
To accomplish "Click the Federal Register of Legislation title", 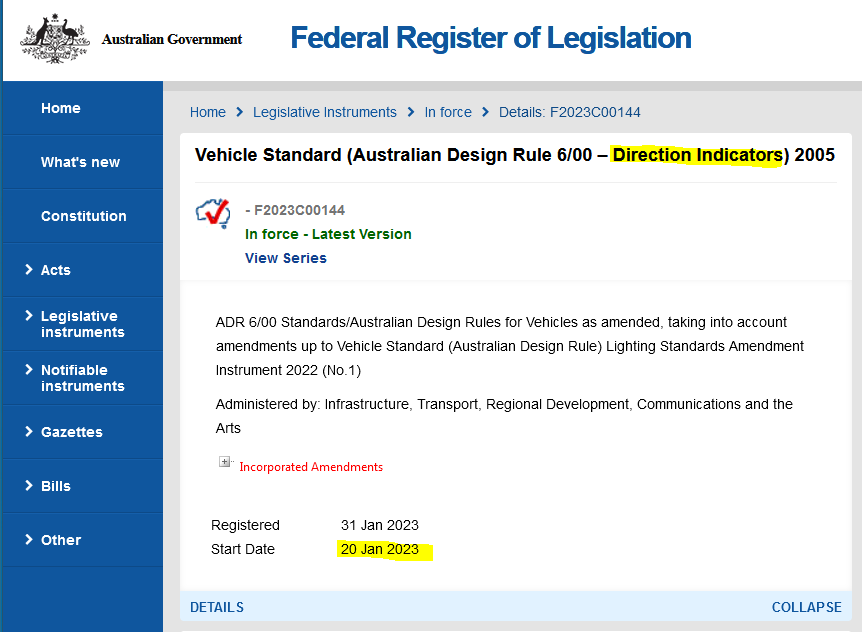I will (x=490, y=38).
